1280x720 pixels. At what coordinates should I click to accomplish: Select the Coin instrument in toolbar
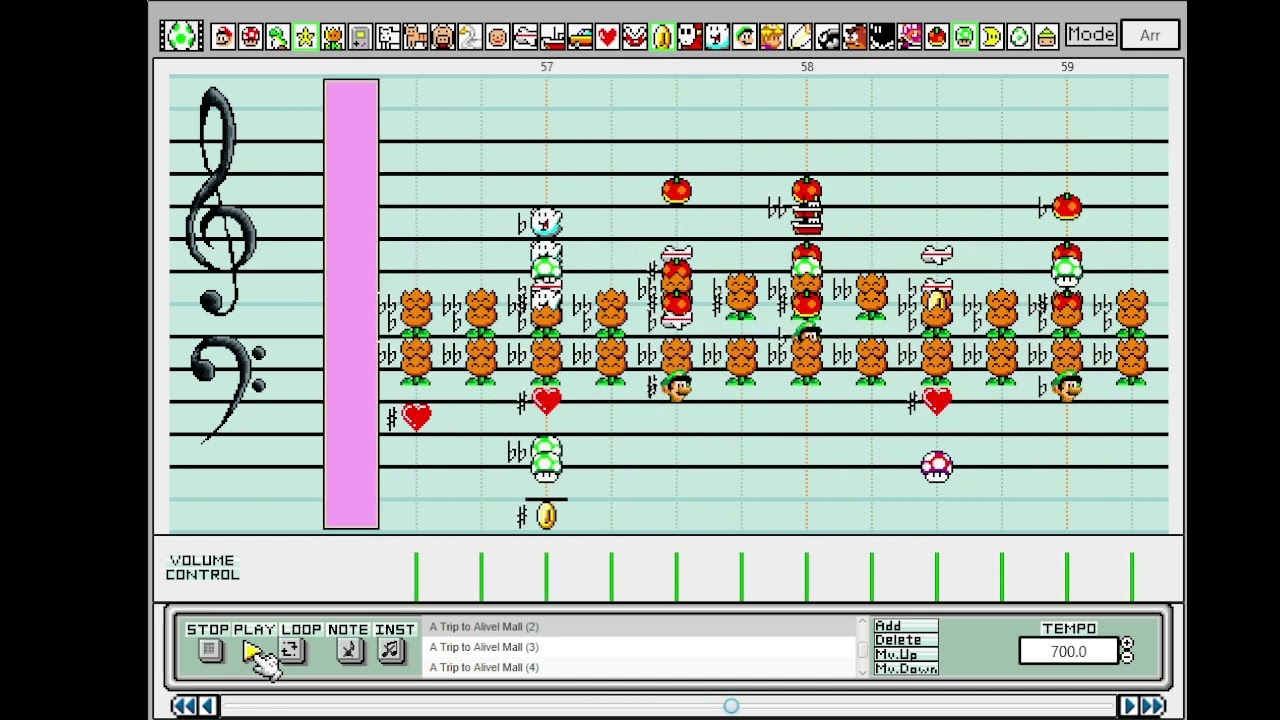point(662,37)
